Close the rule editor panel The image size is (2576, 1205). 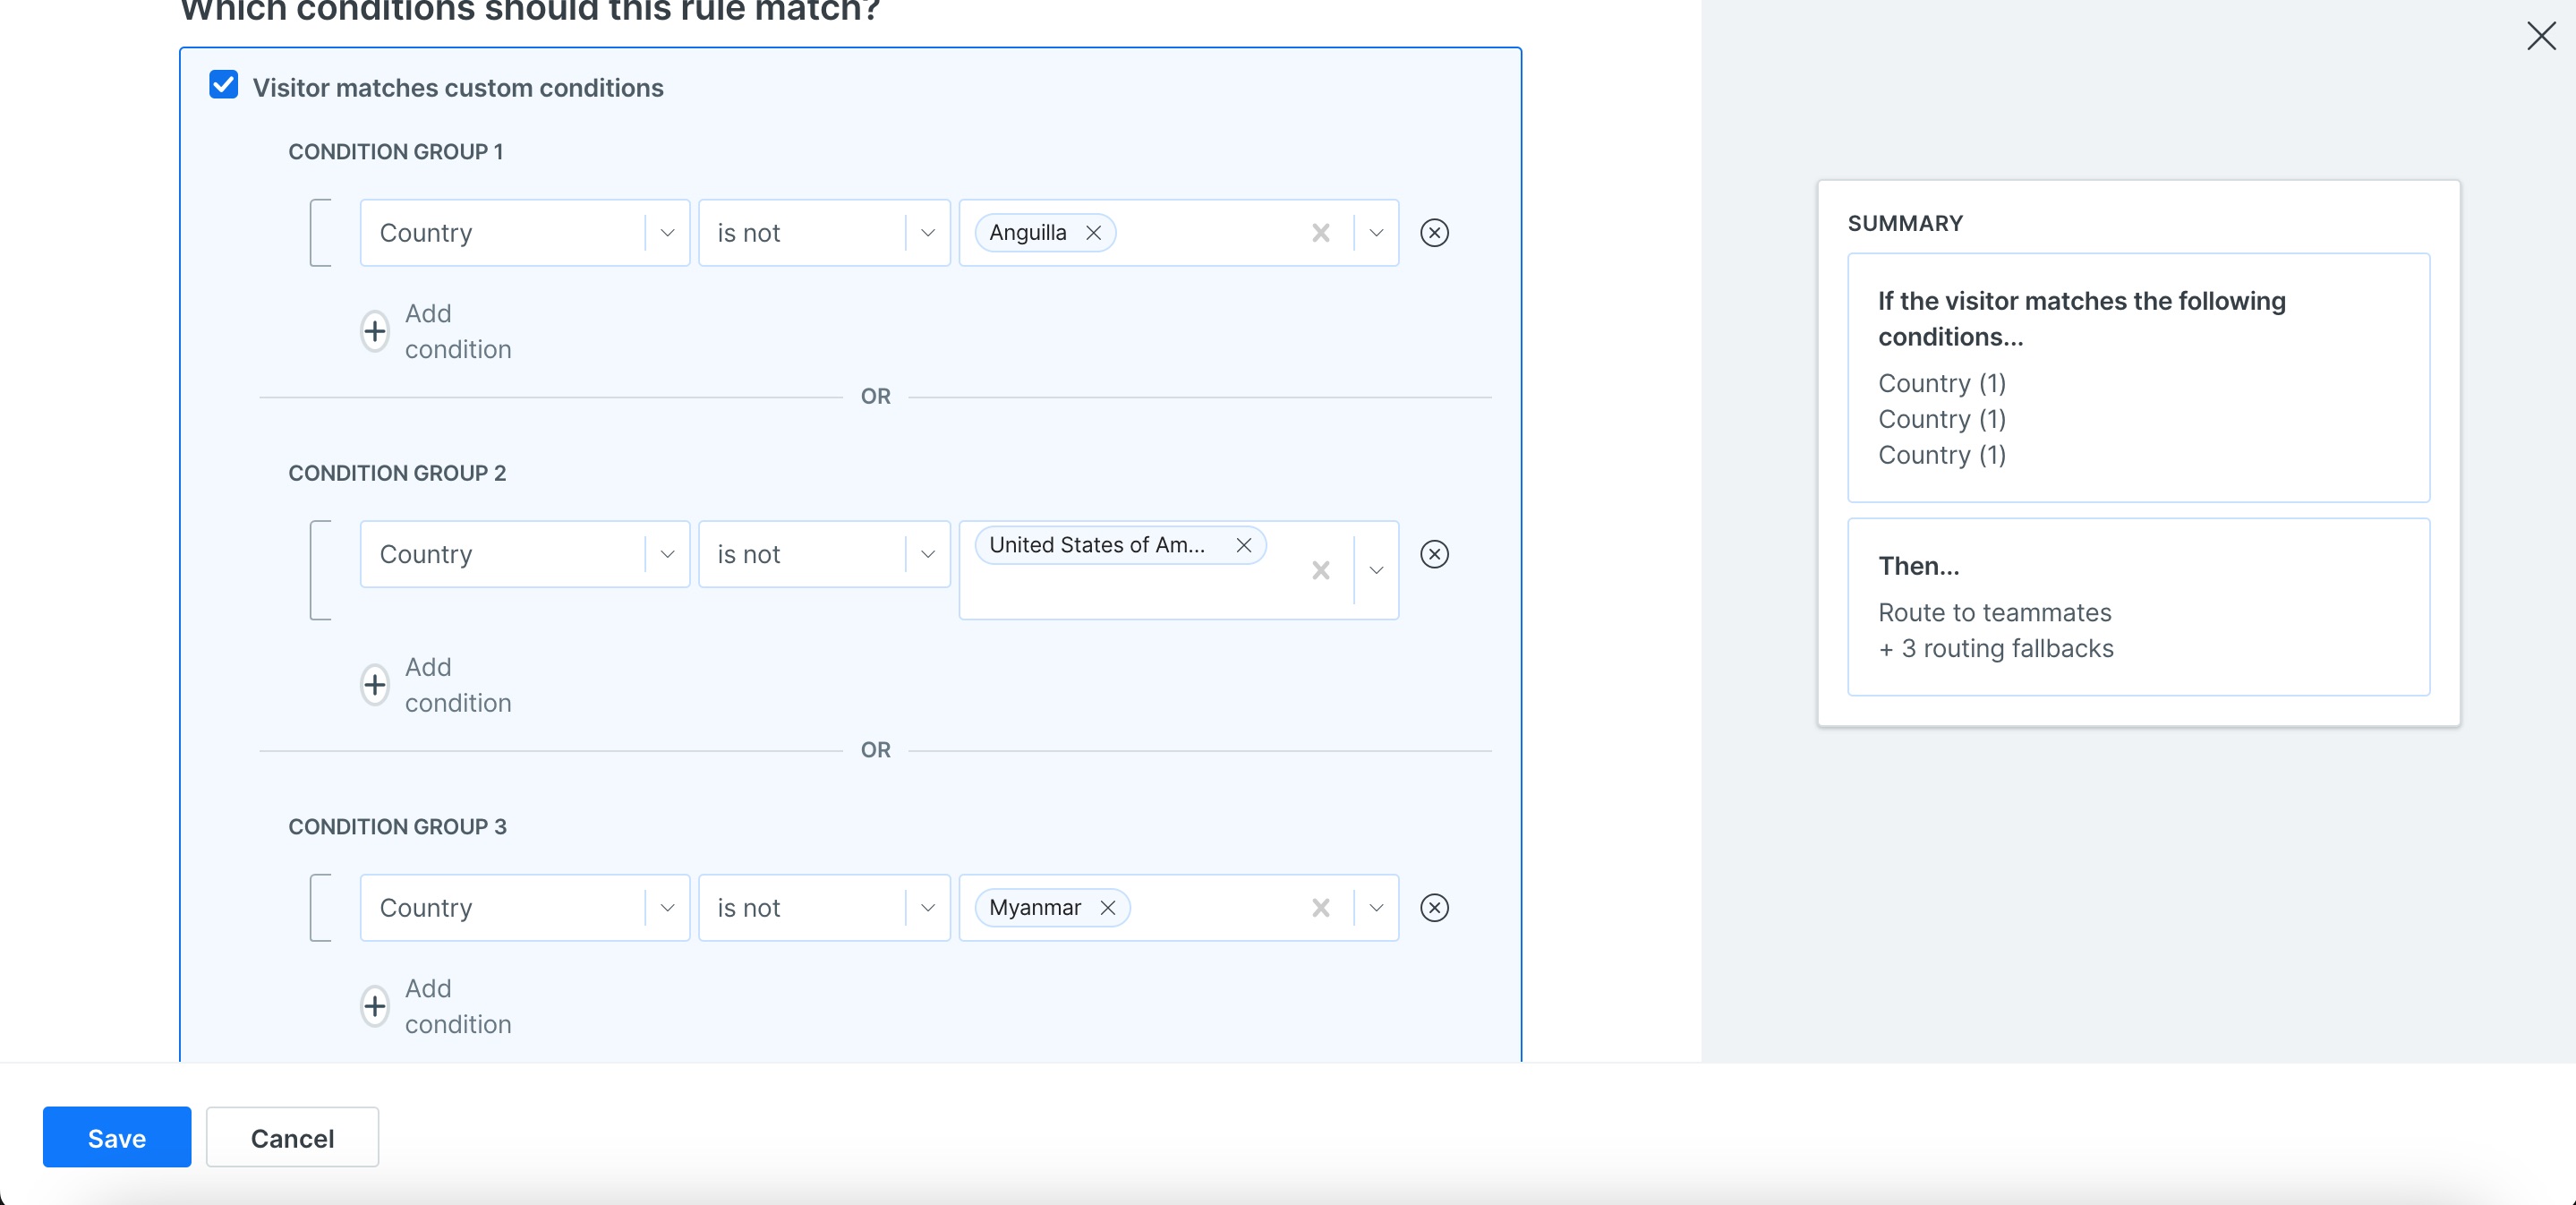click(x=2541, y=36)
